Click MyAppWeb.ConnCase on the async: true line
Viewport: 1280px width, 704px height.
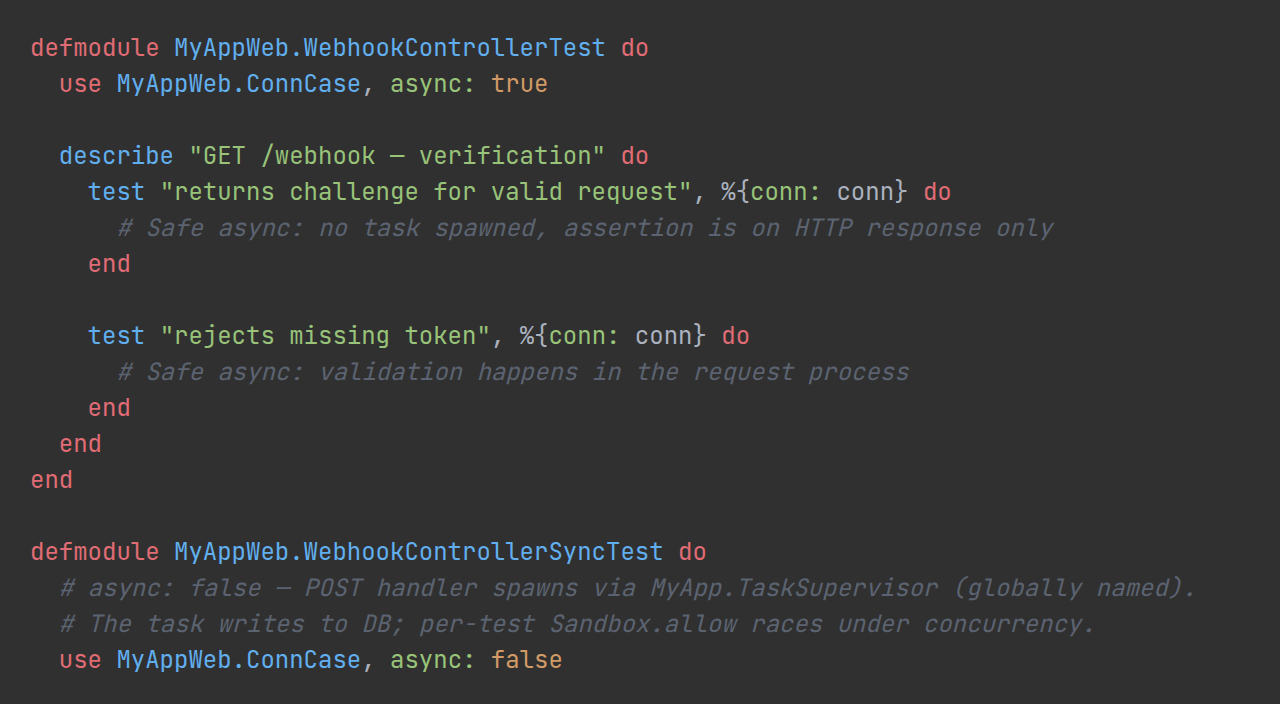click(x=238, y=84)
